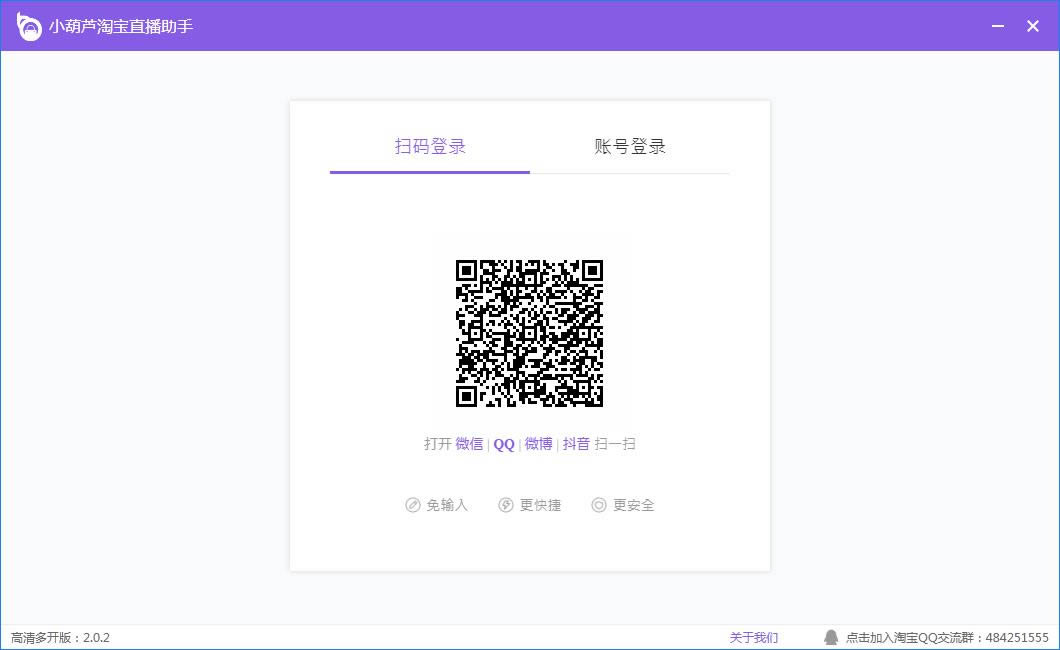
Task: Click the QQ penguin icon in status bar
Action: coord(831,637)
